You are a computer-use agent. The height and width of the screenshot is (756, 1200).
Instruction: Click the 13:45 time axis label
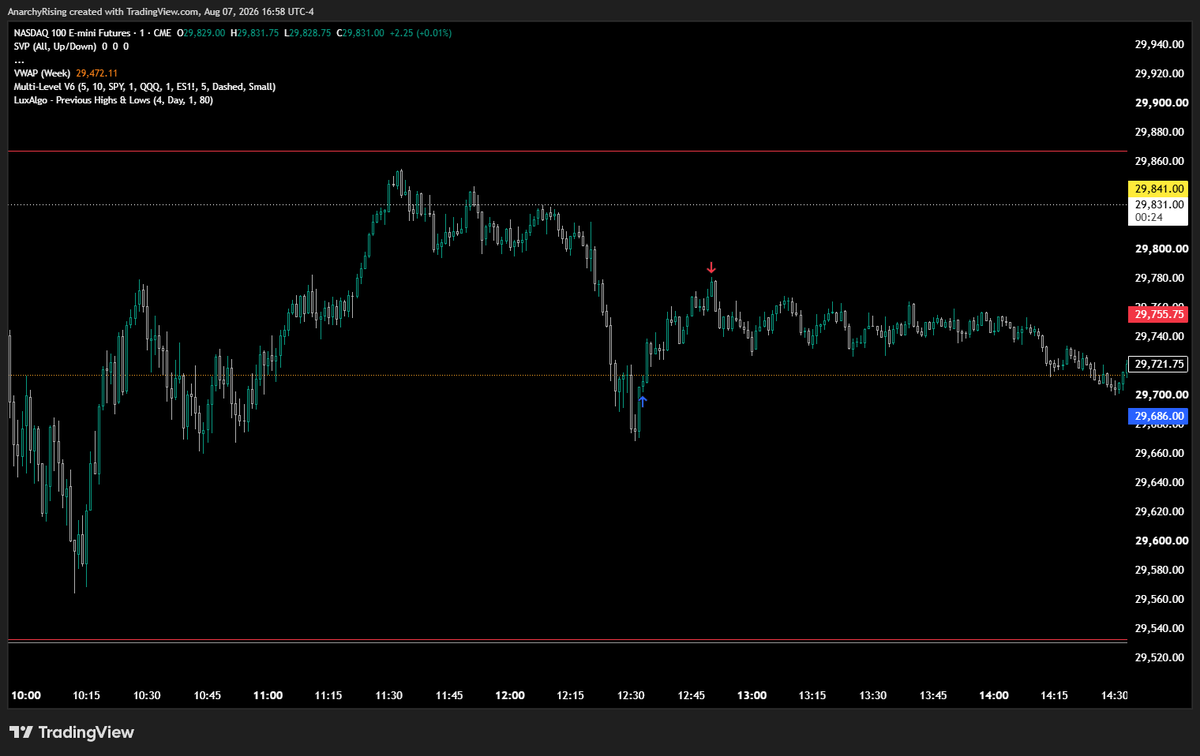click(x=933, y=695)
